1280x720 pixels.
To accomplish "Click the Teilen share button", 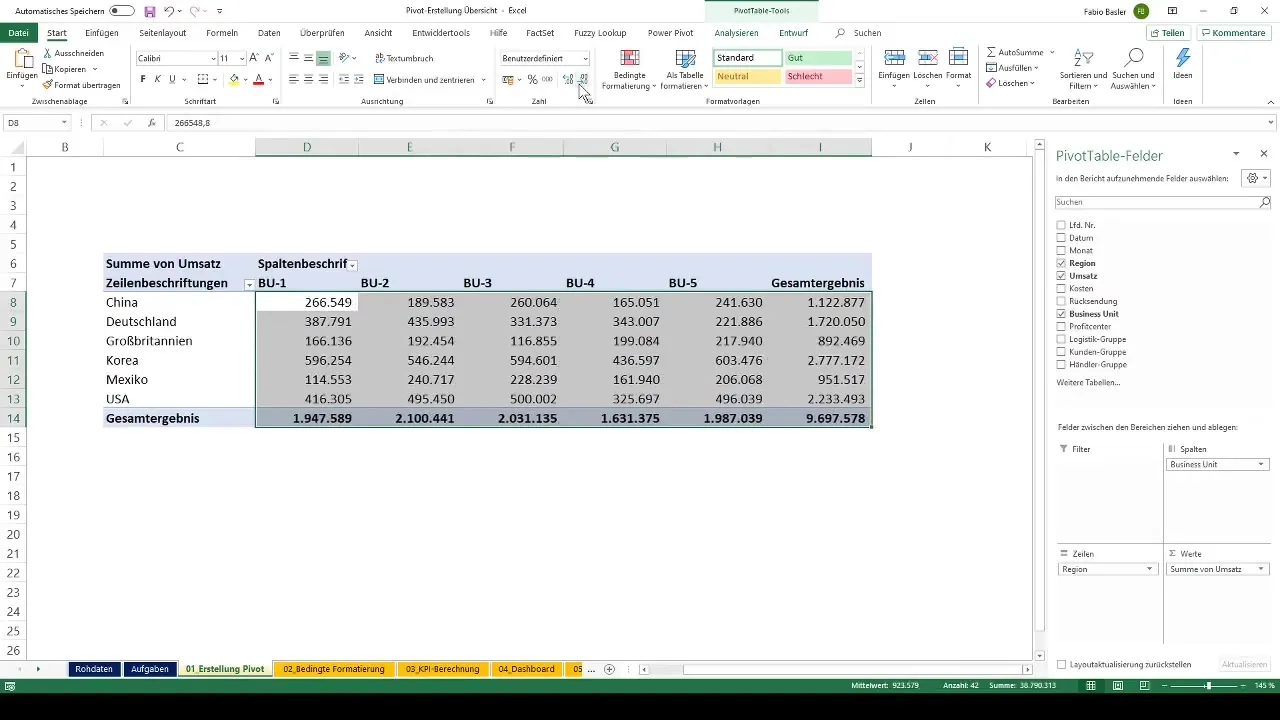I will 1168,33.
